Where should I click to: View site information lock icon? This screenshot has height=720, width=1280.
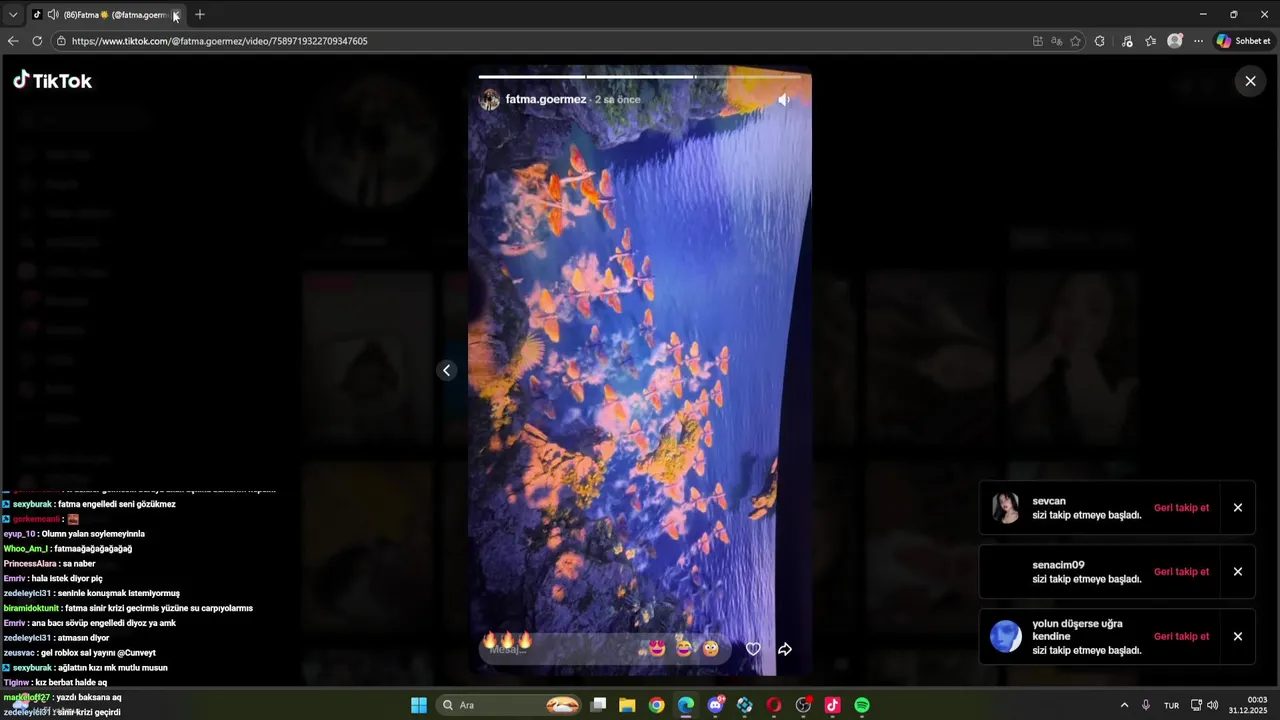[61, 41]
